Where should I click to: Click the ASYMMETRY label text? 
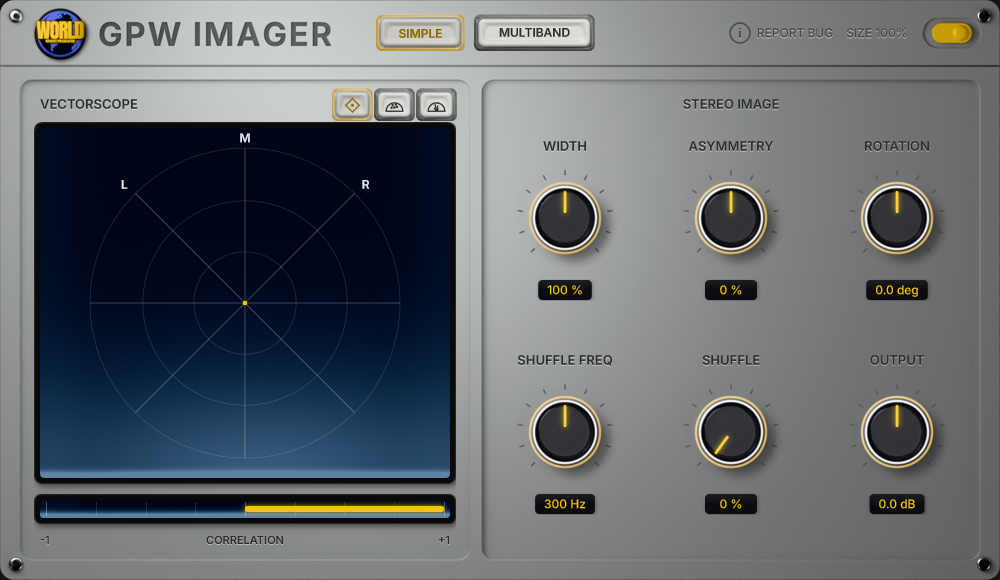tap(731, 146)
